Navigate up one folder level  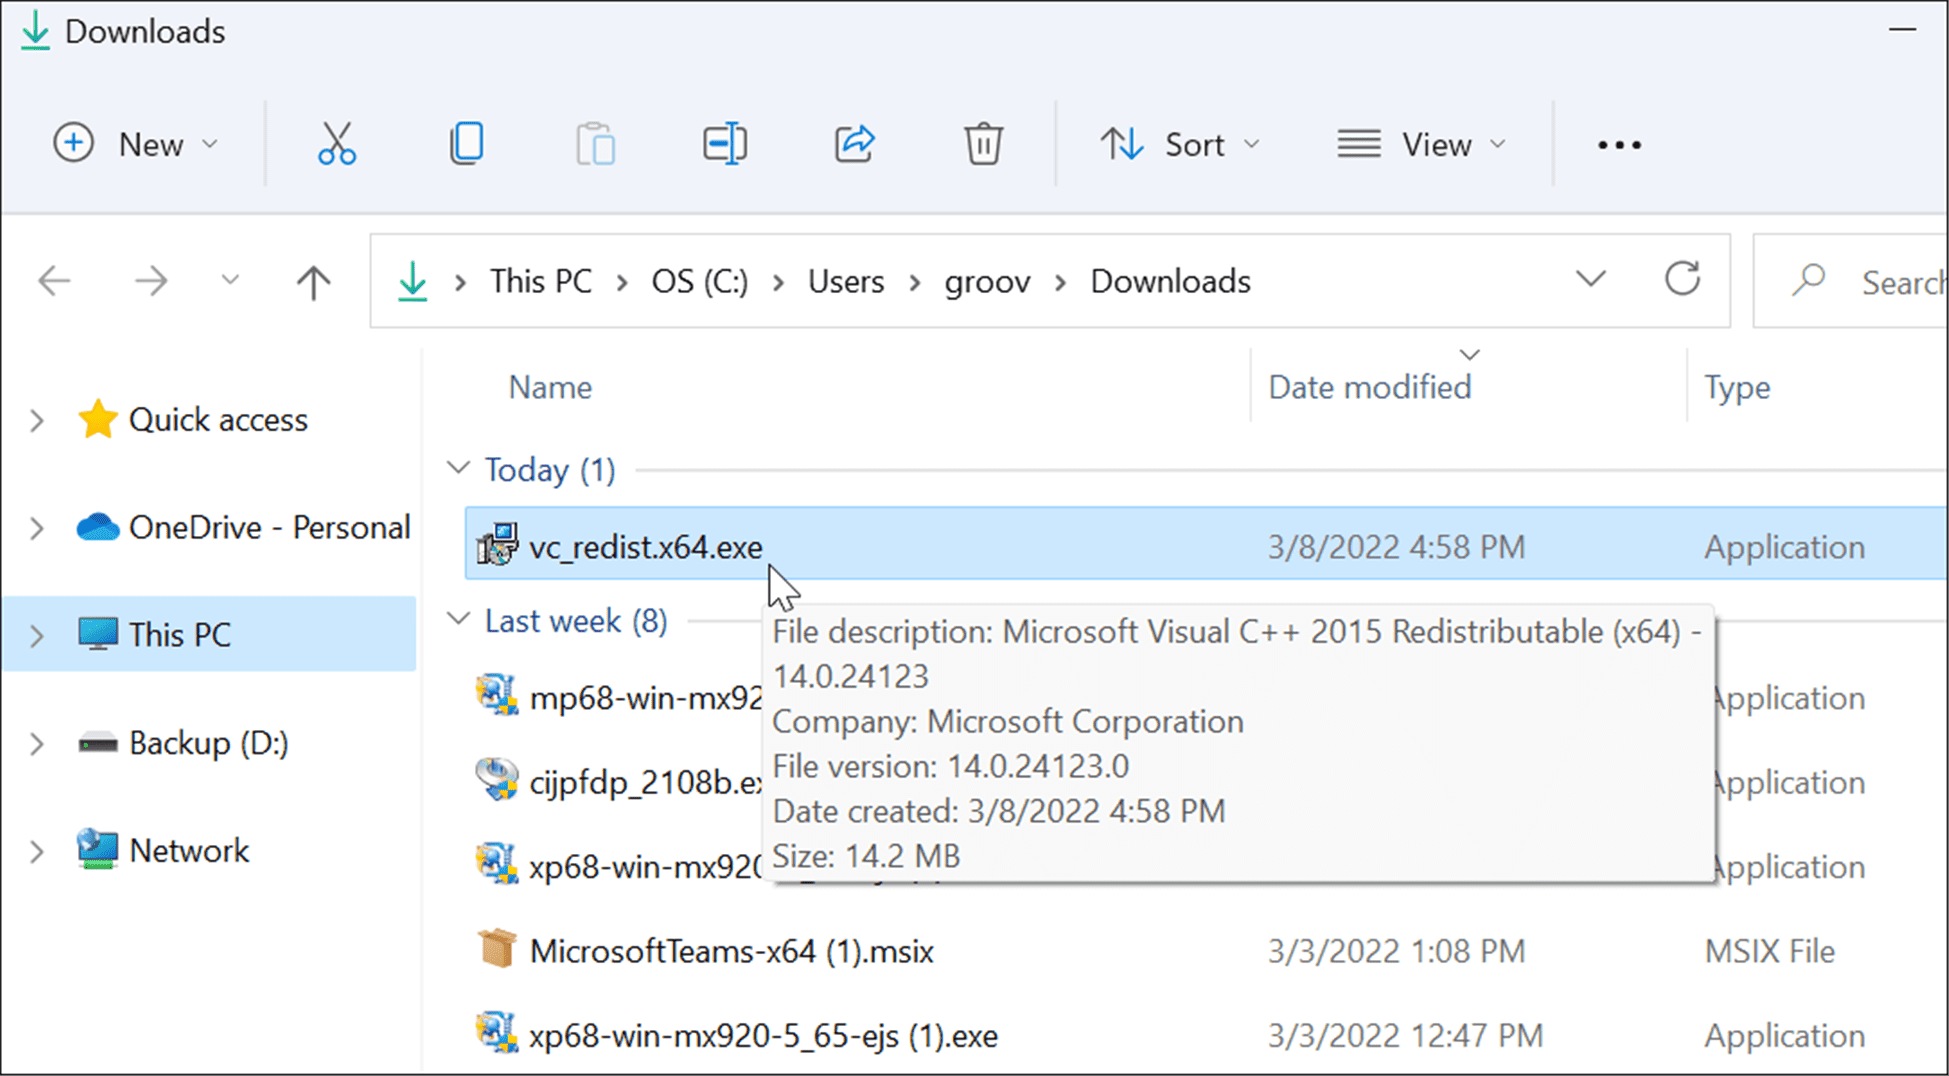click(313, 281)
